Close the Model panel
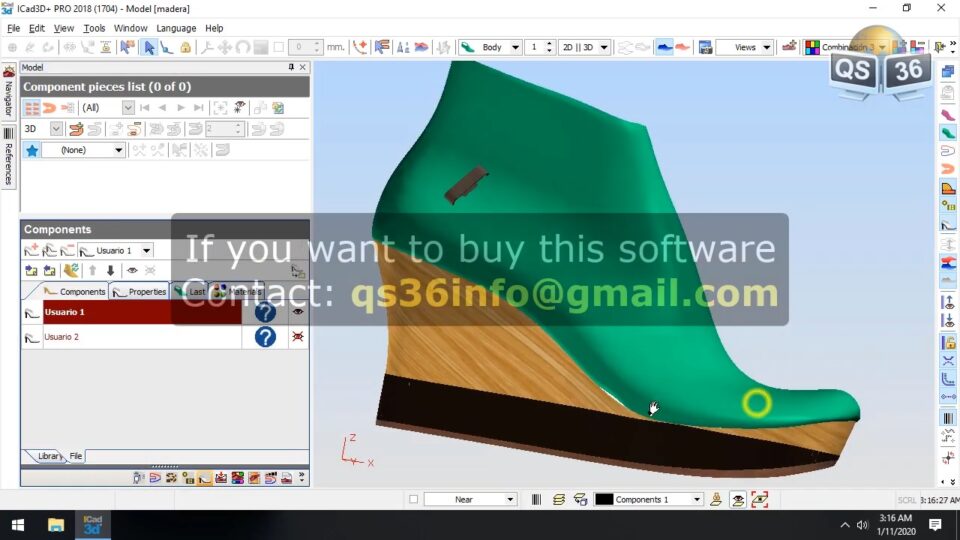The height and width of the screenshot is (540, 960). 302,67
